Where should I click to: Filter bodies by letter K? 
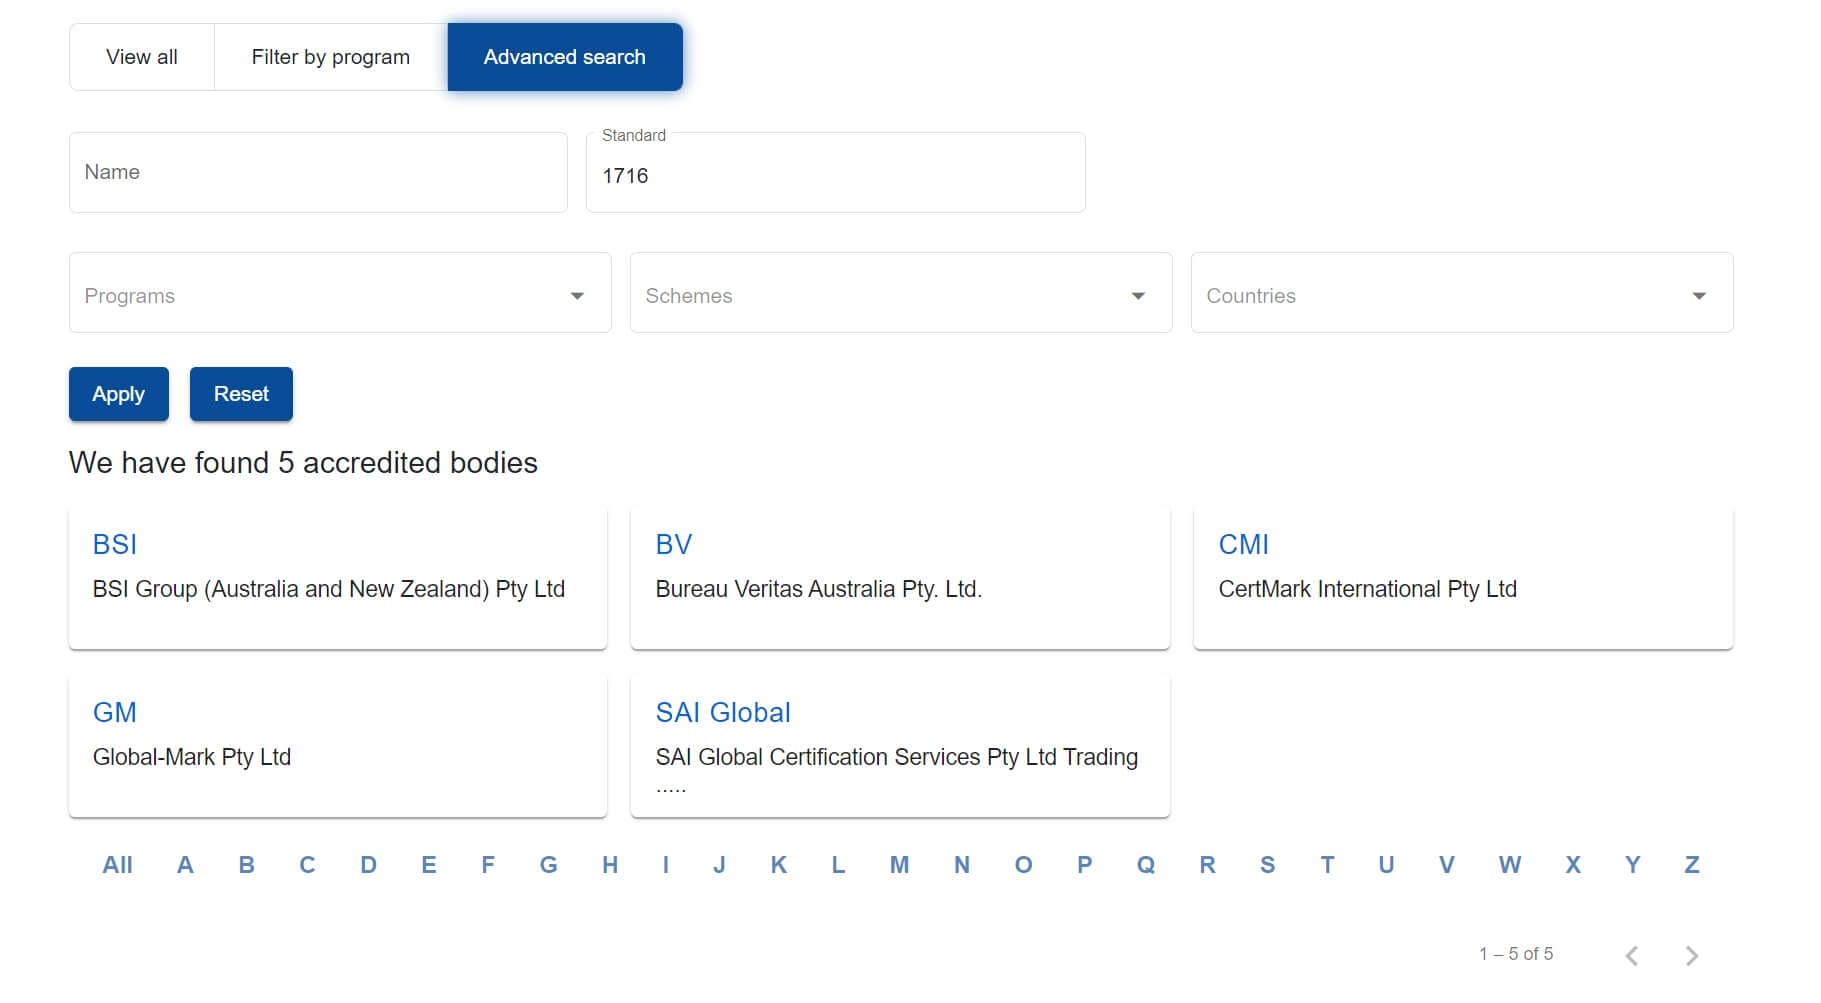[x=779, y=865]
